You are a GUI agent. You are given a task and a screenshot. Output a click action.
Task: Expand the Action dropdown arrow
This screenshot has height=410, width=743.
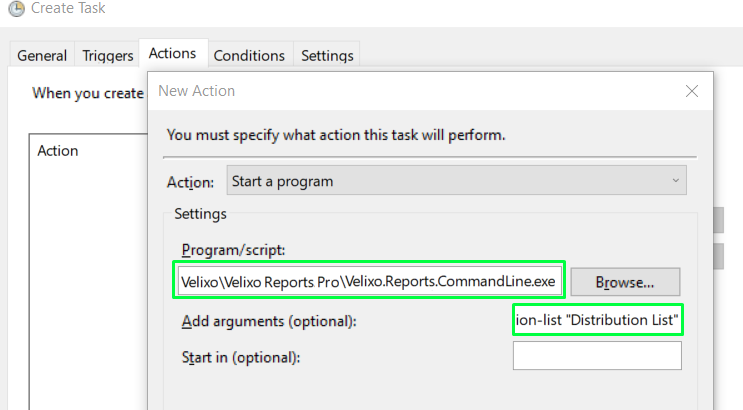675,181
